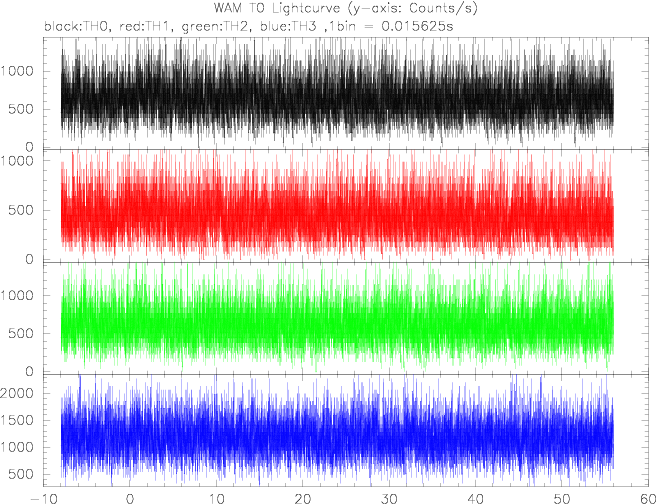Click the legend text "green:TH2"
Image resolution: width=657 pixels, height=504 pixels.
[x=214, y=26]
